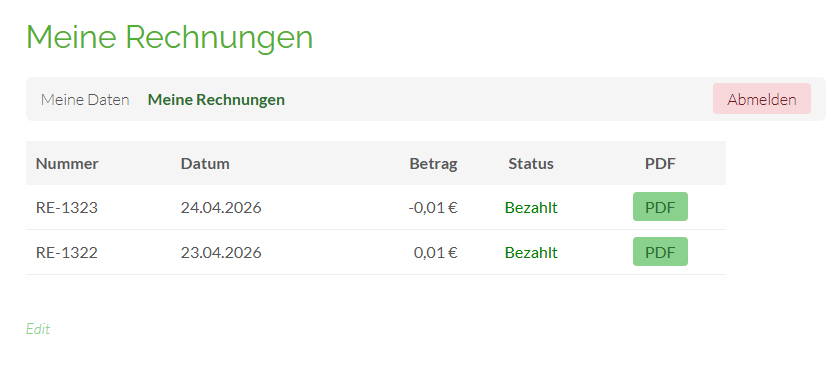Download PDF for invoice RE-1322
Viewport: 833px width, 383px height.
pyautogui.click(x=660, y=252)
